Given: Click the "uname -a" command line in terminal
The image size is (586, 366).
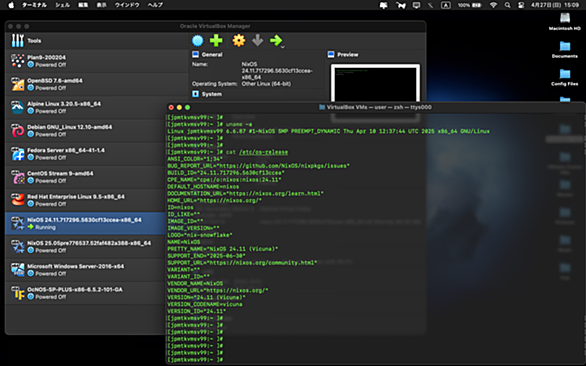Looking at the screenshot, I should tap(210, 124).
